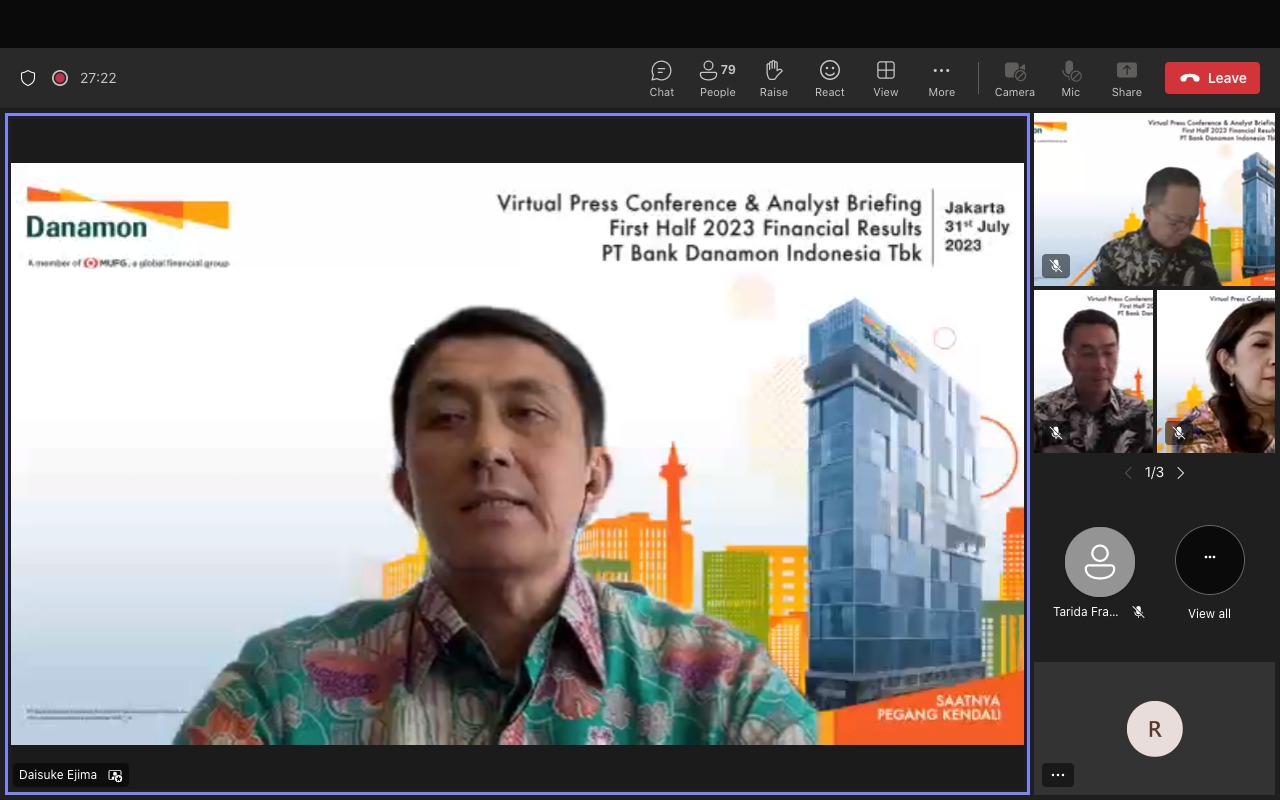Open the More actions menu

(941, 78)
